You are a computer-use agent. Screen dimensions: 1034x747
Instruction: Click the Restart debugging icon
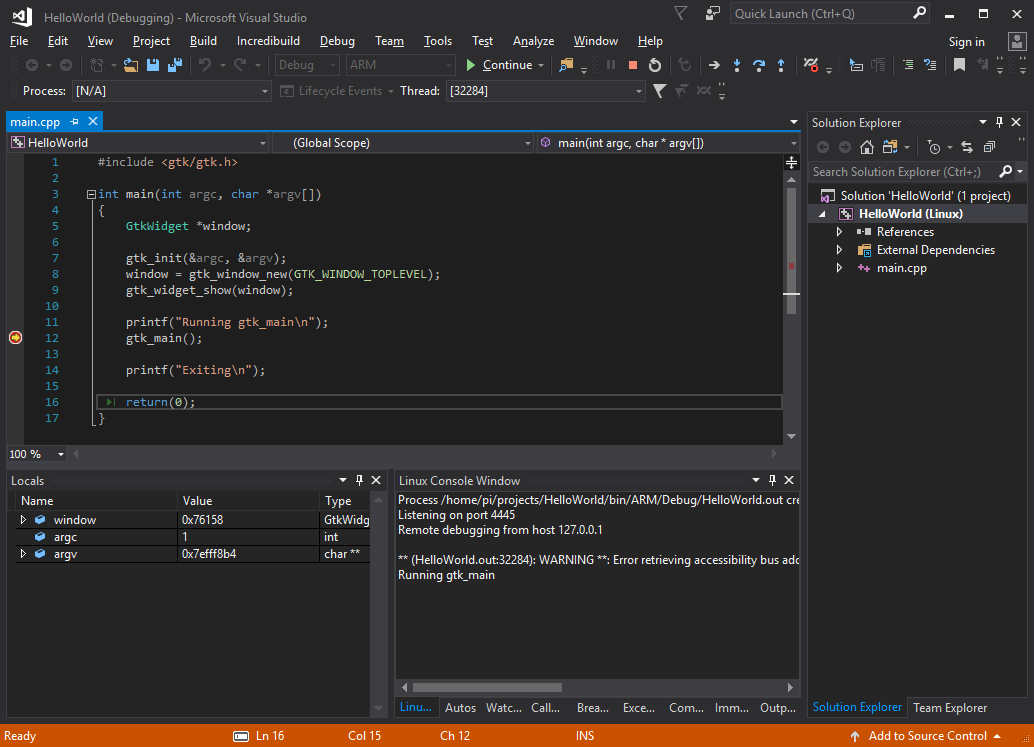tap(654, 65)
